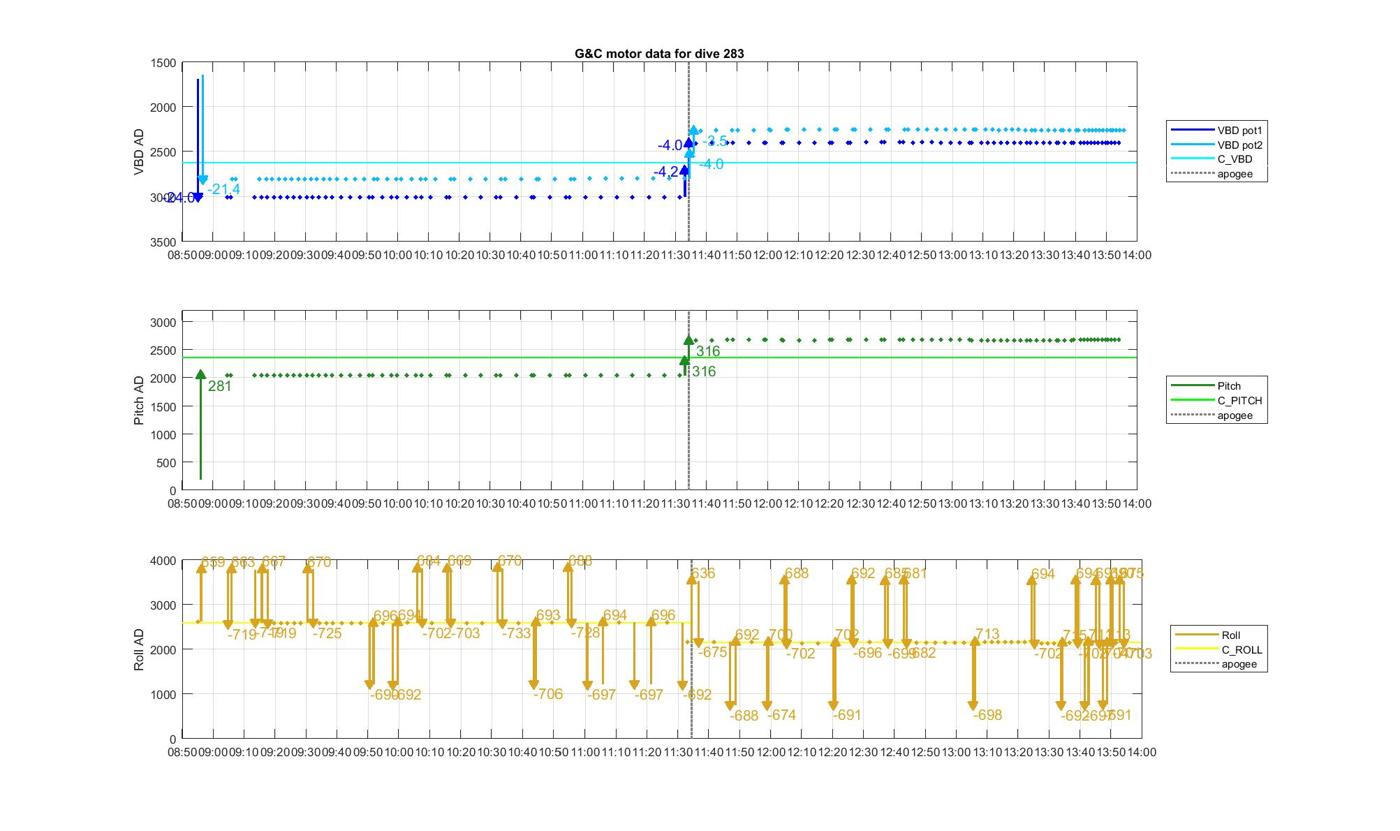Image resolution: width=1400 pixels, height=831 pixels.
Task: Click the '-725' roll data label
Action: 328,633
